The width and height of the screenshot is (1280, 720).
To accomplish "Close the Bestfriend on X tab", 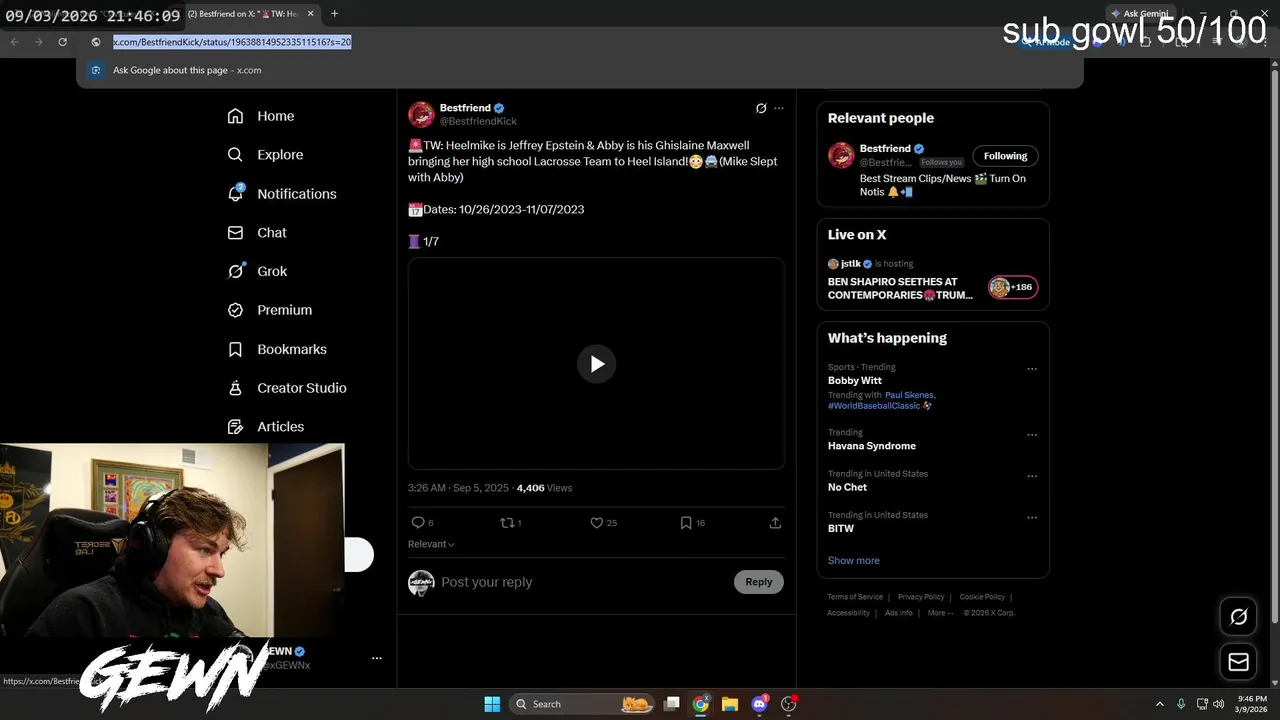I will coord(310,14).
